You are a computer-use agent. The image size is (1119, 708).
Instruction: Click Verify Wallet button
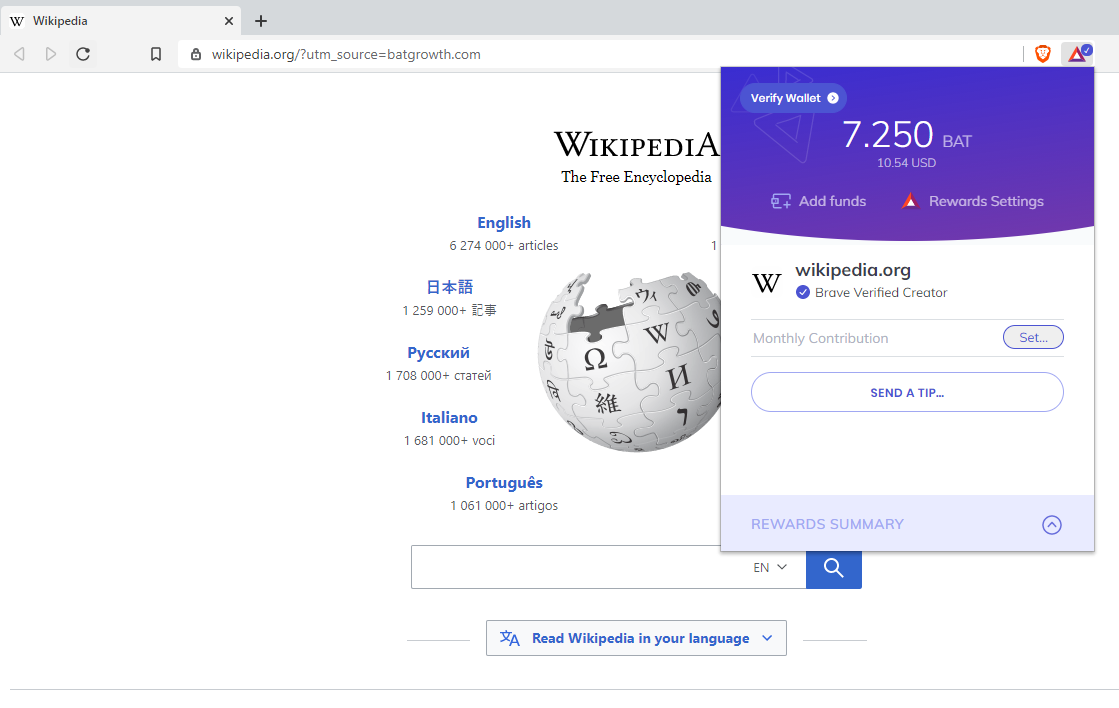click(794, 98)
